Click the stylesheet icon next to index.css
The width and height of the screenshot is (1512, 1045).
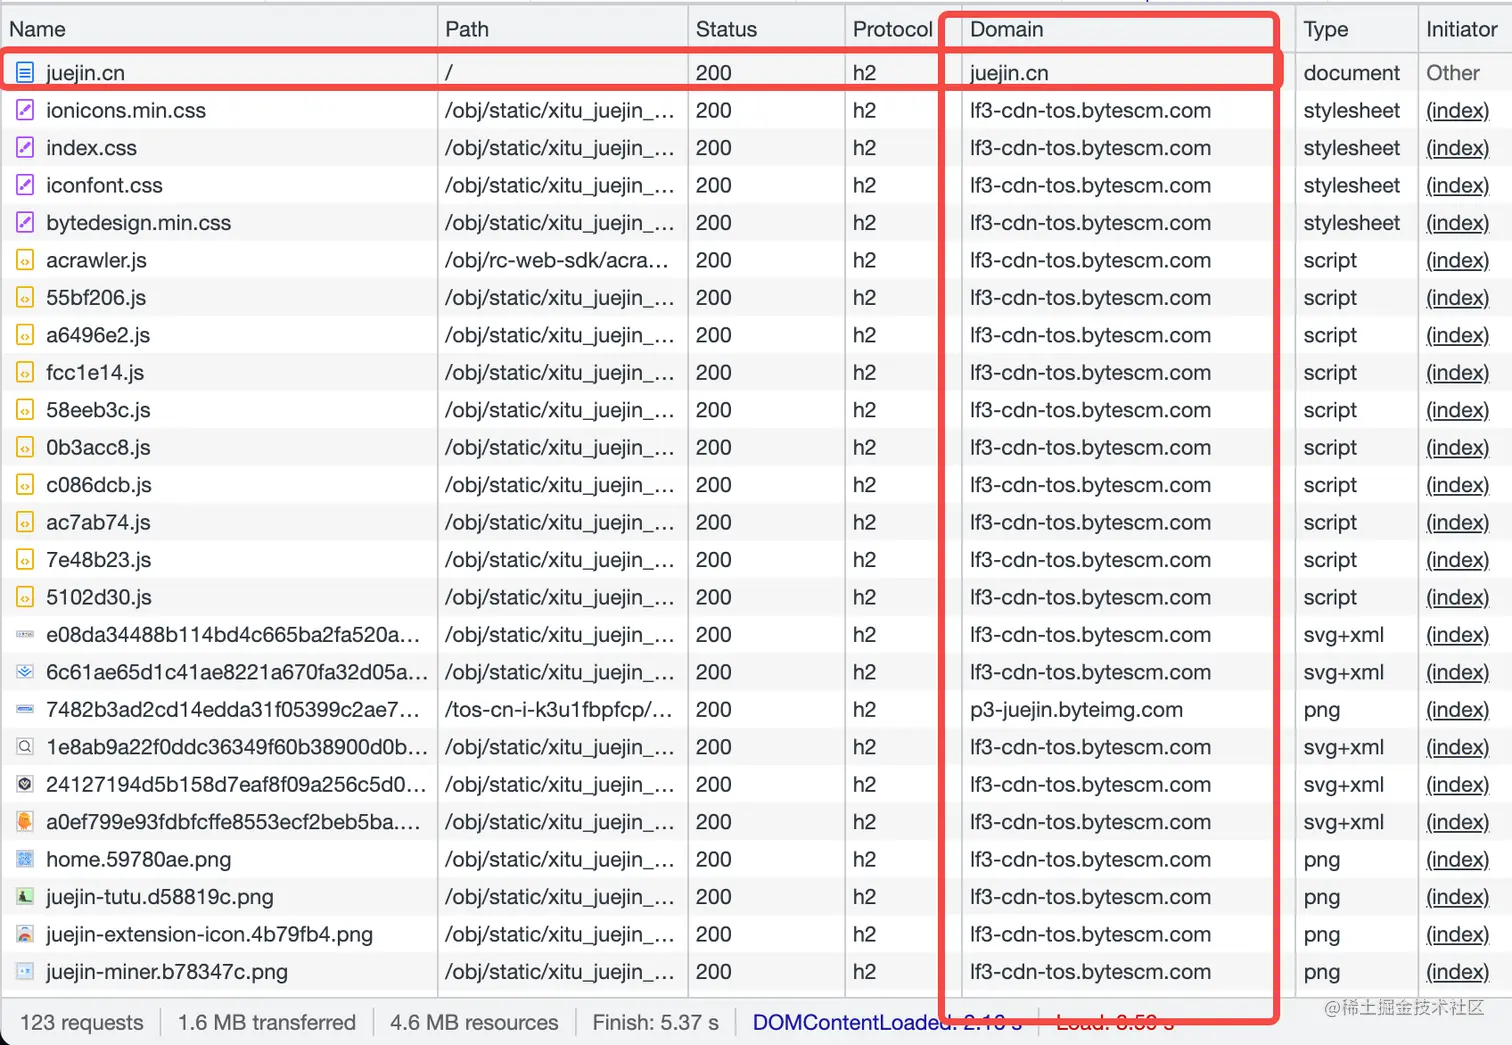pos(25,148)
